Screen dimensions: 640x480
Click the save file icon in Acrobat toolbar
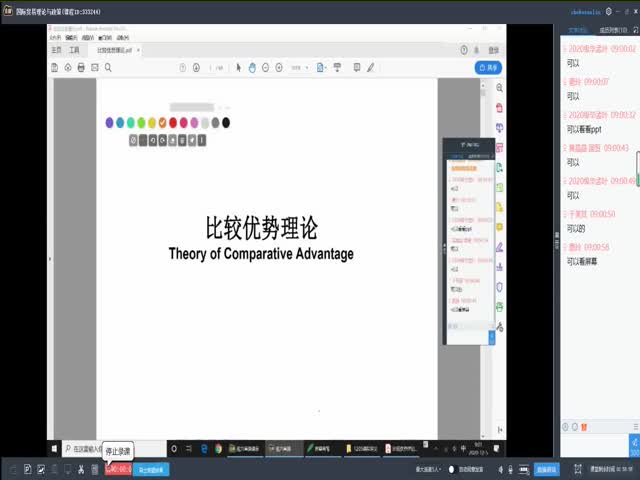point(55,68)
